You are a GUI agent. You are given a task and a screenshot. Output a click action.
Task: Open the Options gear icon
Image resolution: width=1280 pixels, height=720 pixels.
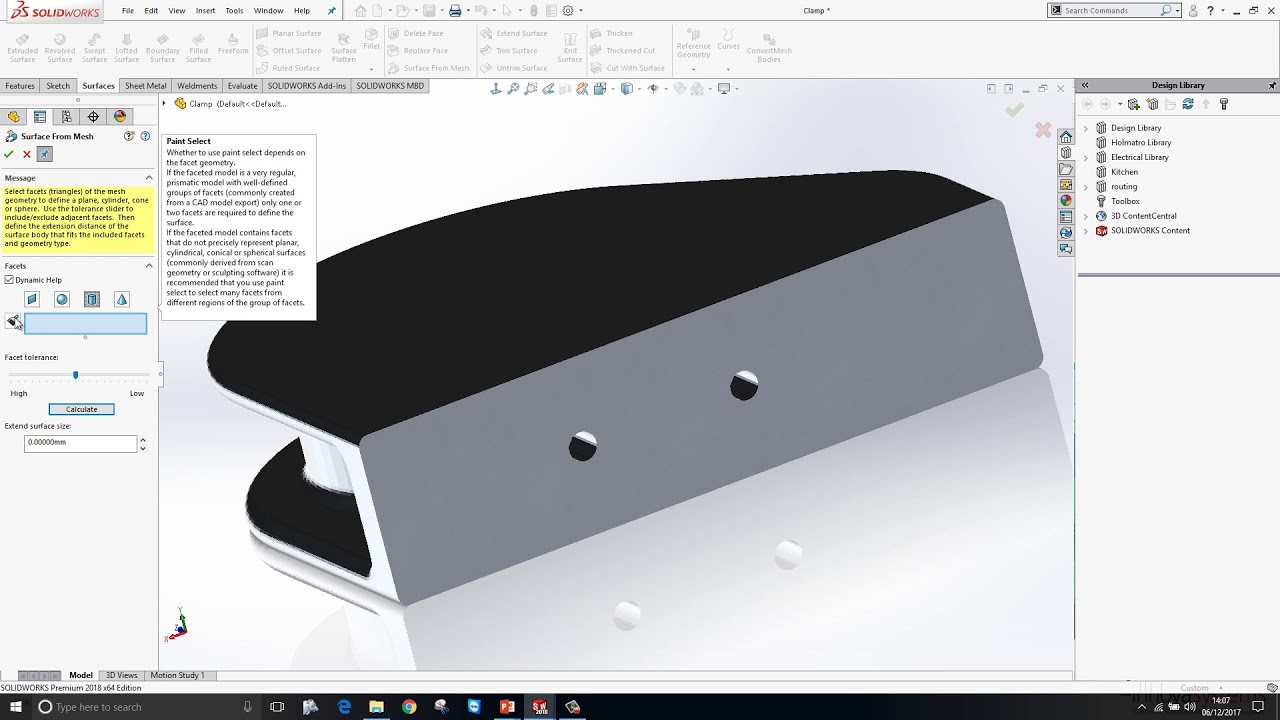tap(568, 11)
